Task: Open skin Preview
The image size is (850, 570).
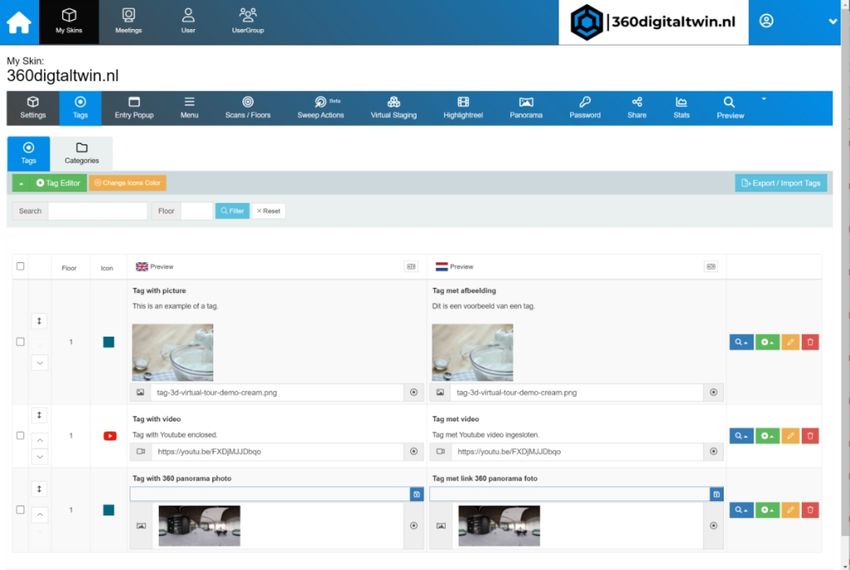Action: (730, 108)
